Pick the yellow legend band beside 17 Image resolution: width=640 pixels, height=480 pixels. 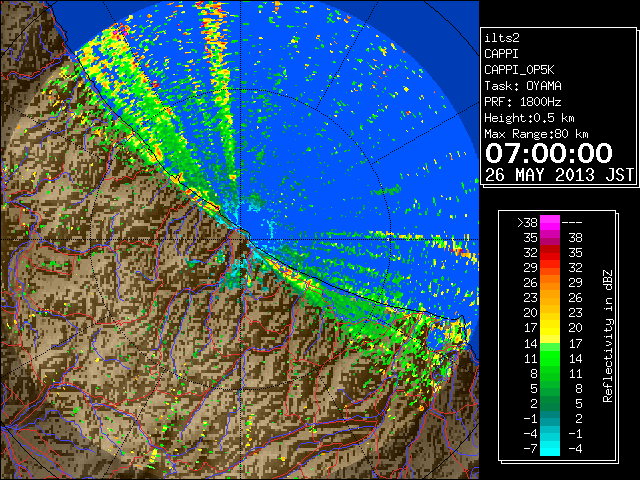coord(550,328)
